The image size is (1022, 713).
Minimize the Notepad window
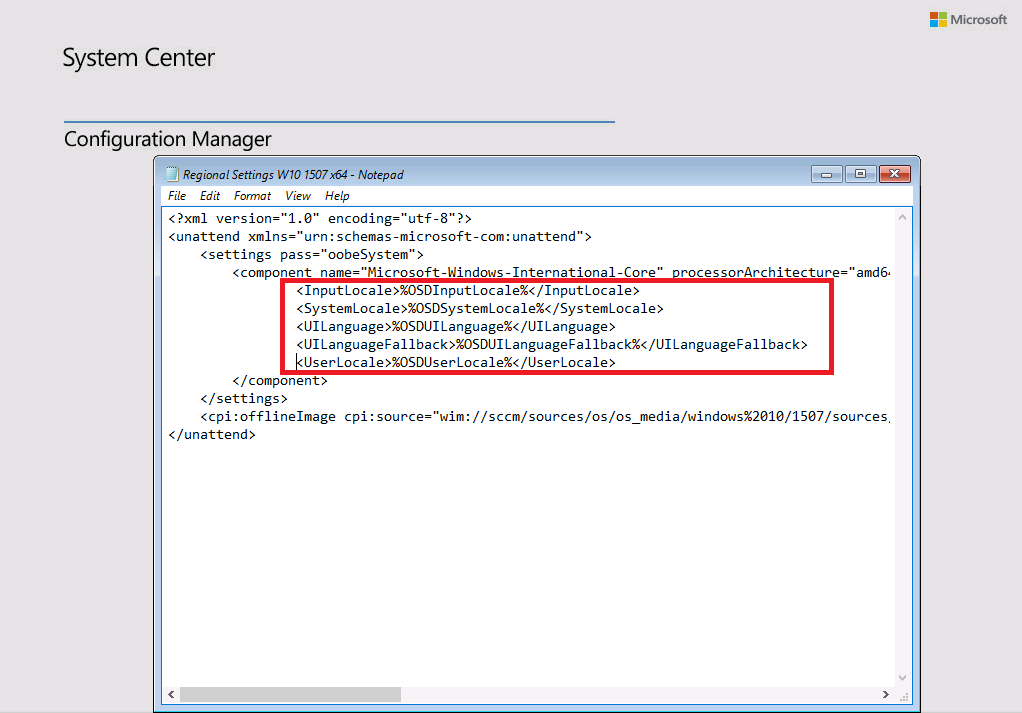[826, 174]
